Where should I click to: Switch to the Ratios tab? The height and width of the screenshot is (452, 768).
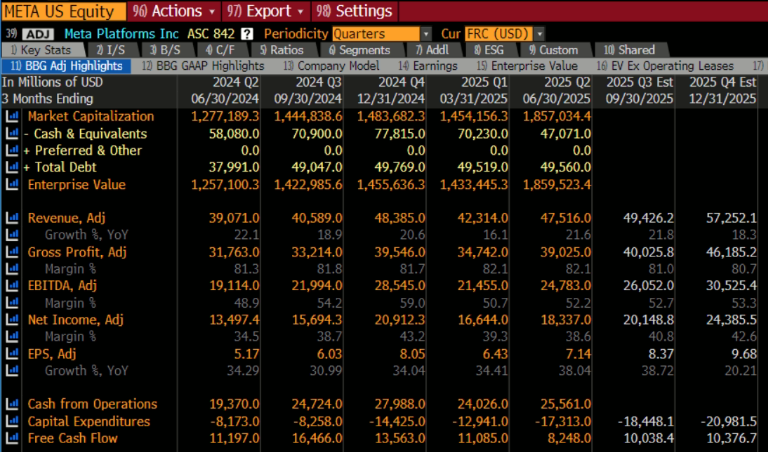pyautogui.click(x=283, y=49)
